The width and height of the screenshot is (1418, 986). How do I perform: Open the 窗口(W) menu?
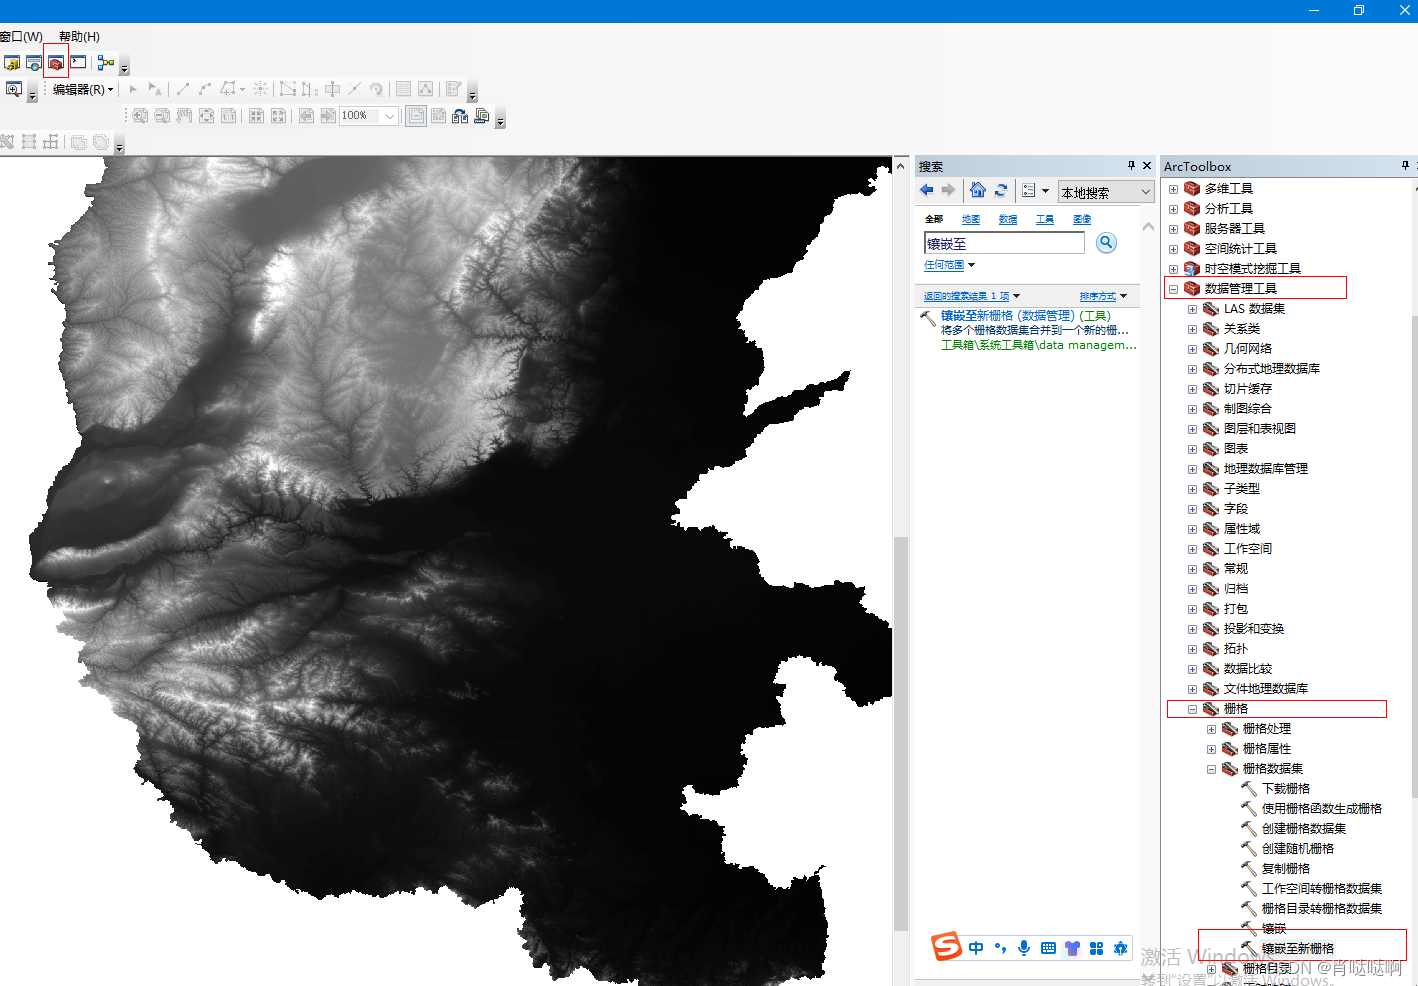pos(20,36)
